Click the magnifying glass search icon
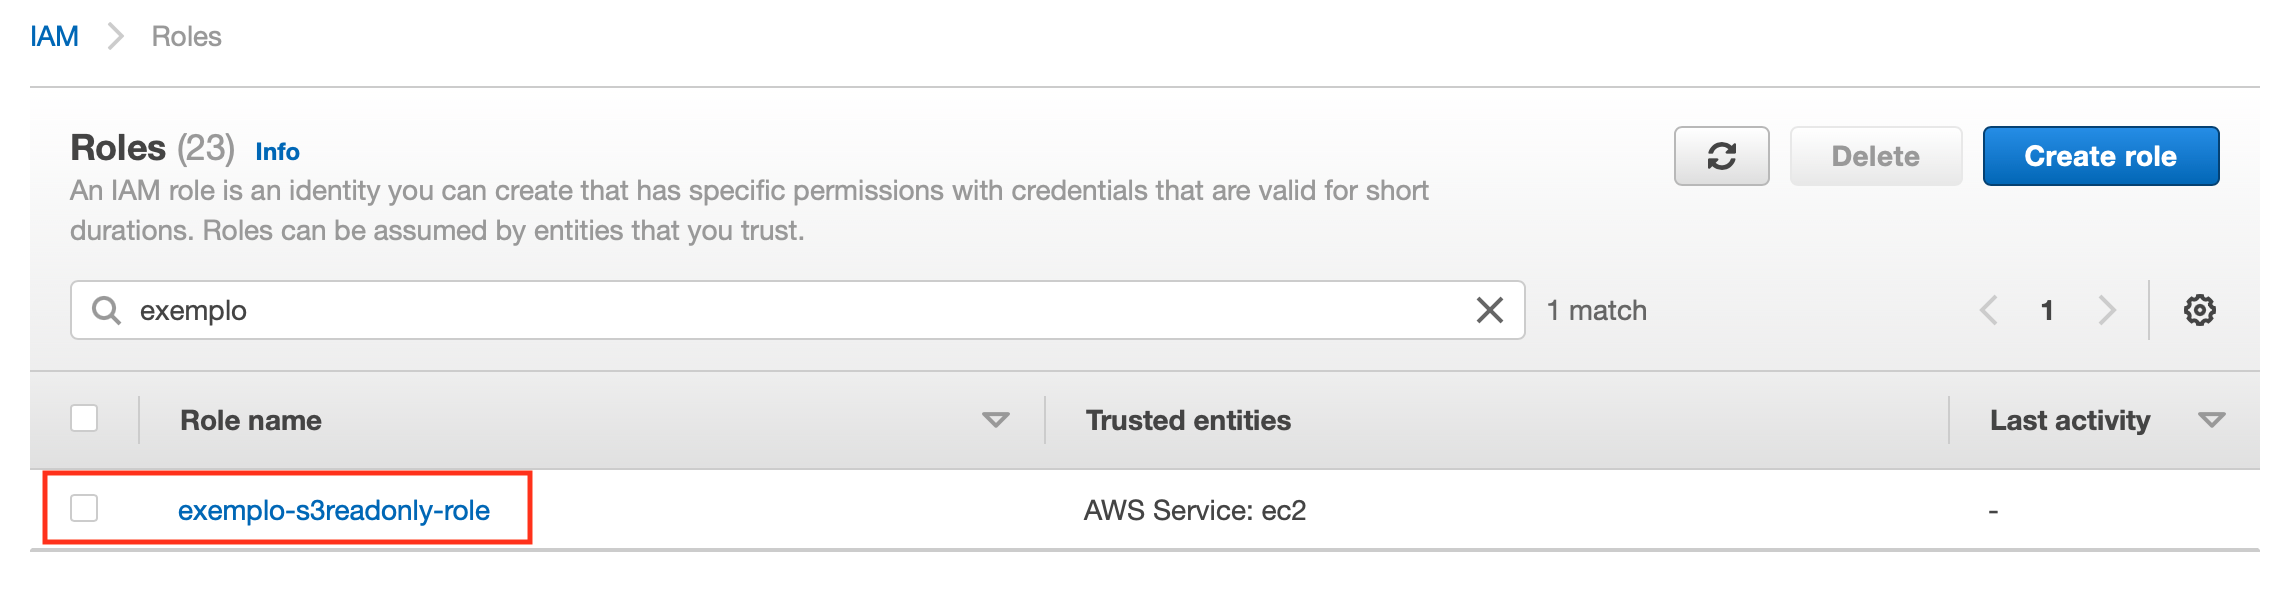 pos(106,310)
